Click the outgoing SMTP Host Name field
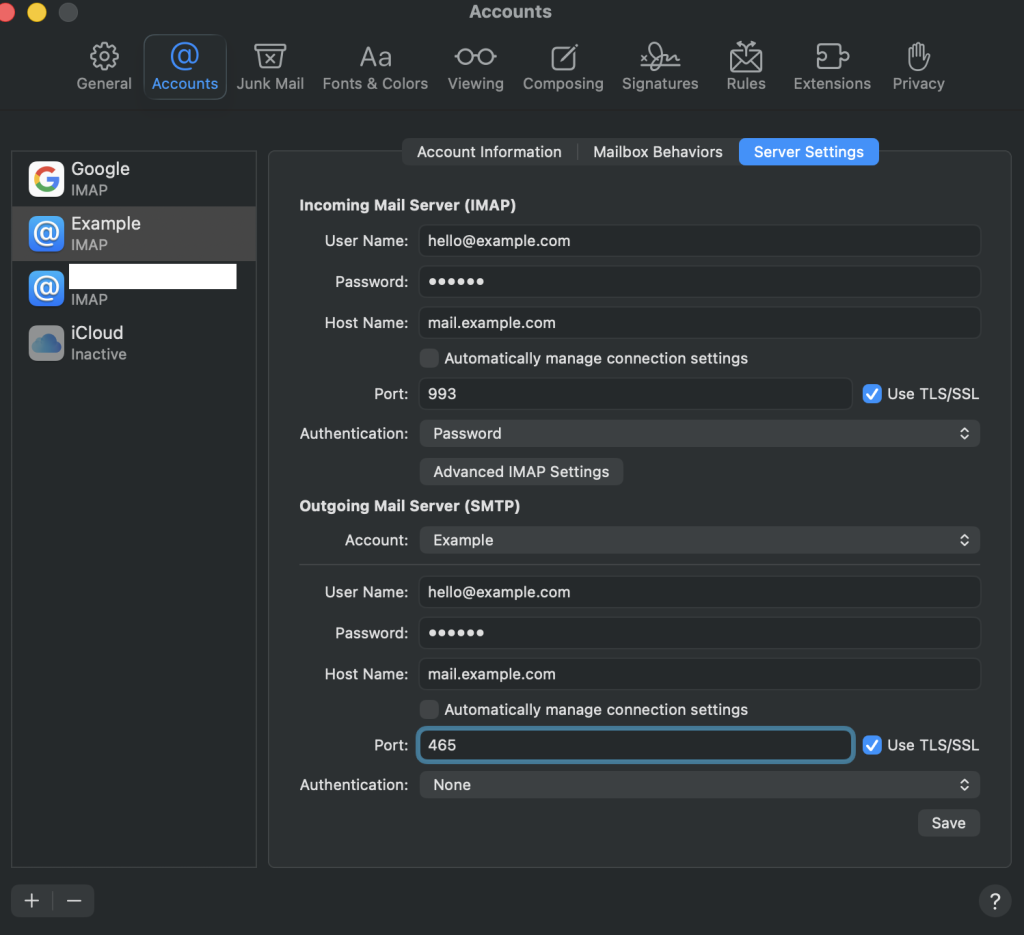Image resolution: width=1024 pixels, height=935 pixels. click(x=699, y=674)
